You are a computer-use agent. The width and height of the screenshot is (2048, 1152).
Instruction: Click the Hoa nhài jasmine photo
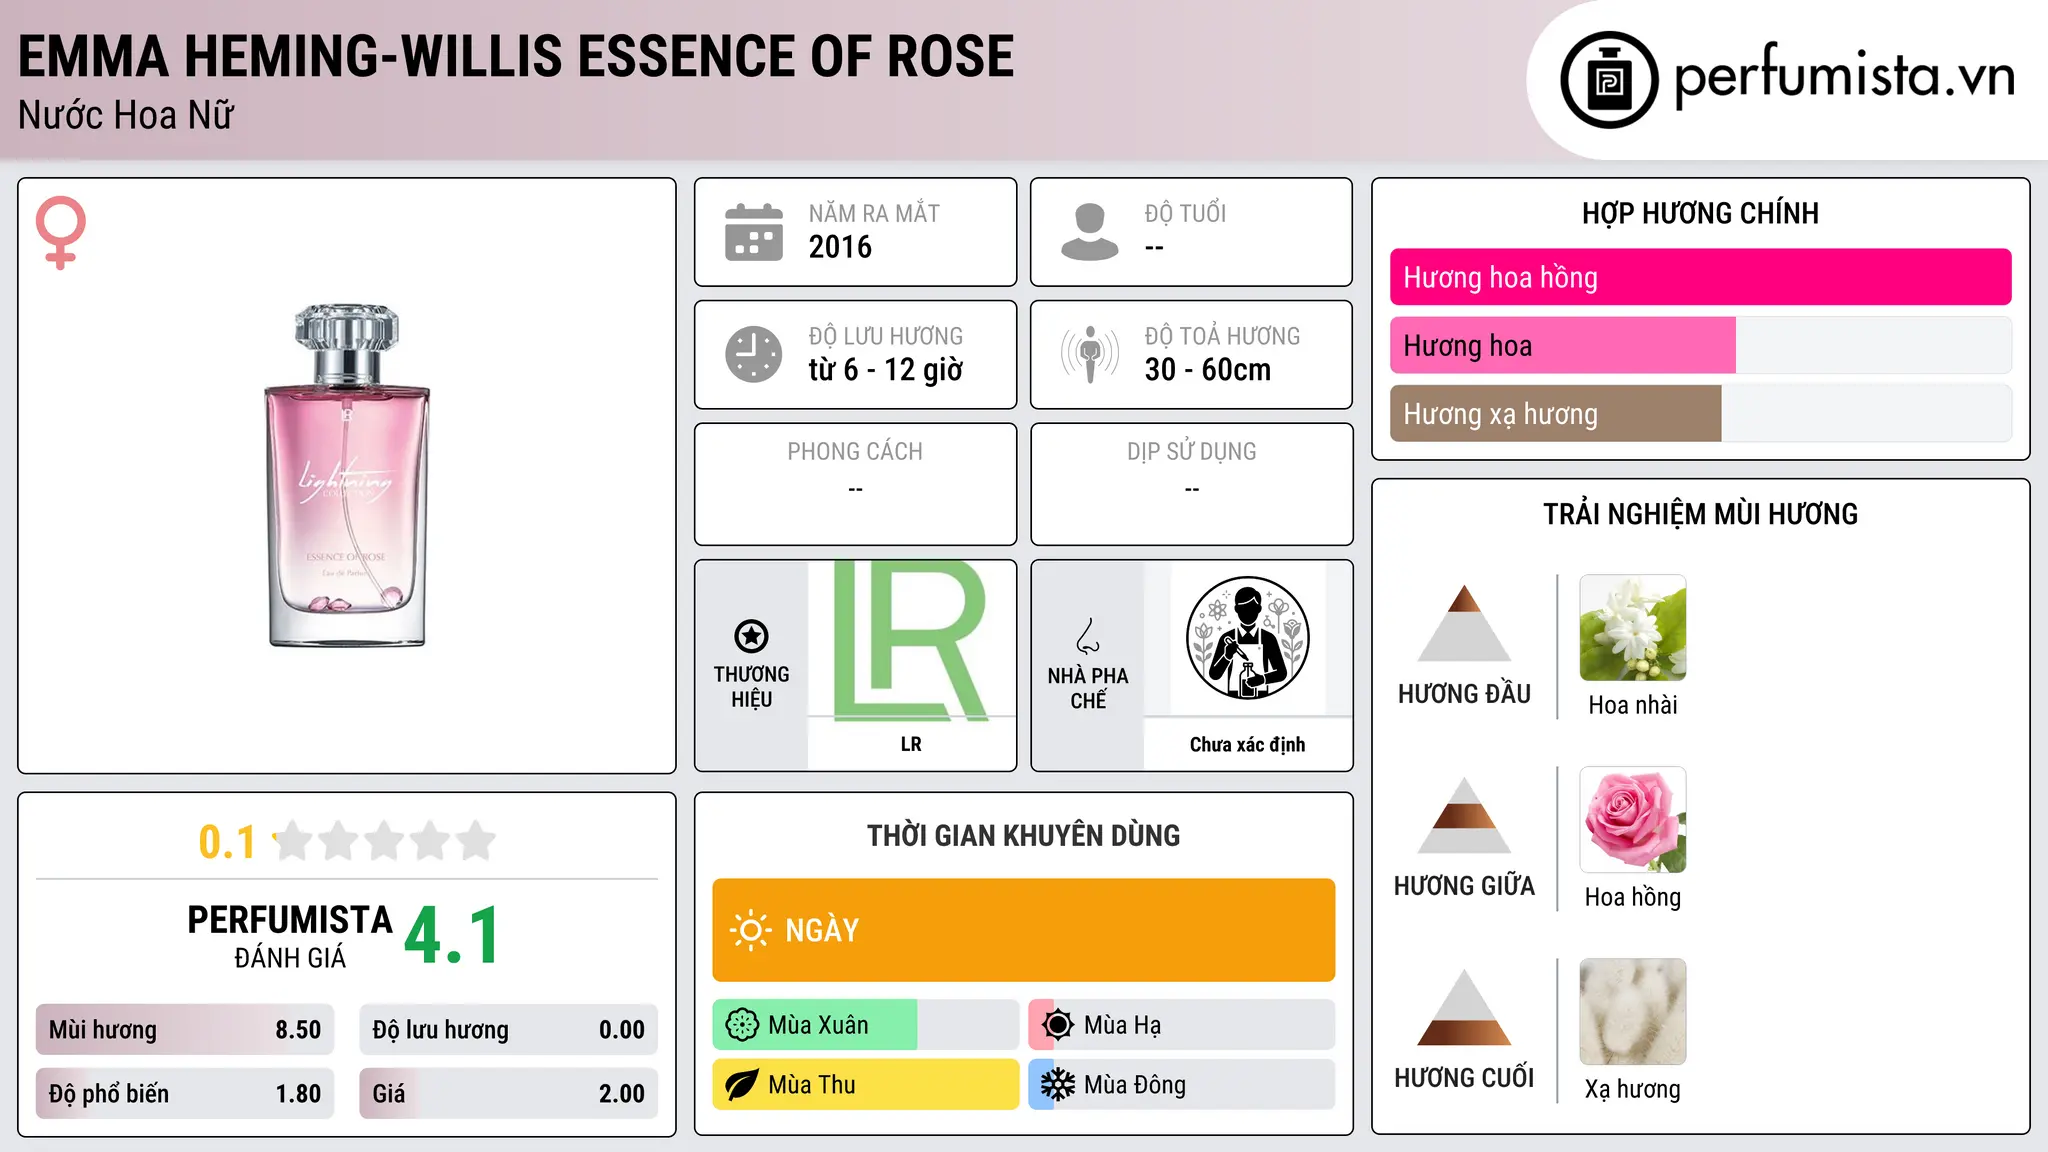point(1633,628)
